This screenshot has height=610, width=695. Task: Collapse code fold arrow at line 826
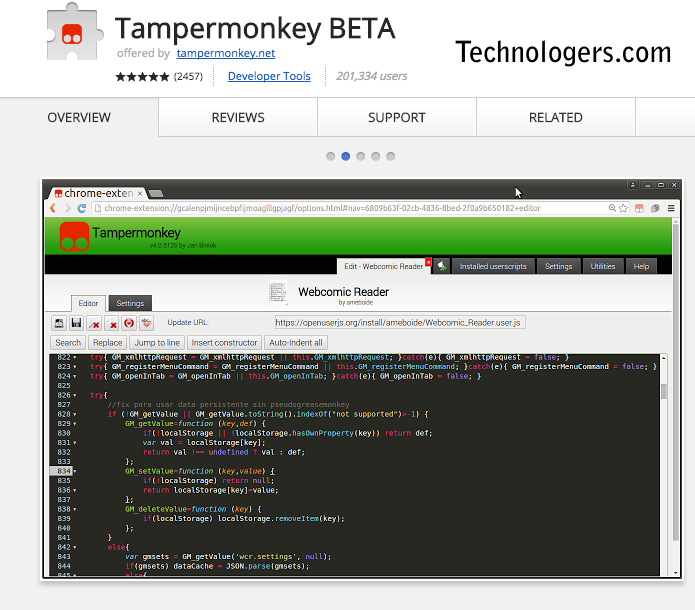click(74, 395)
